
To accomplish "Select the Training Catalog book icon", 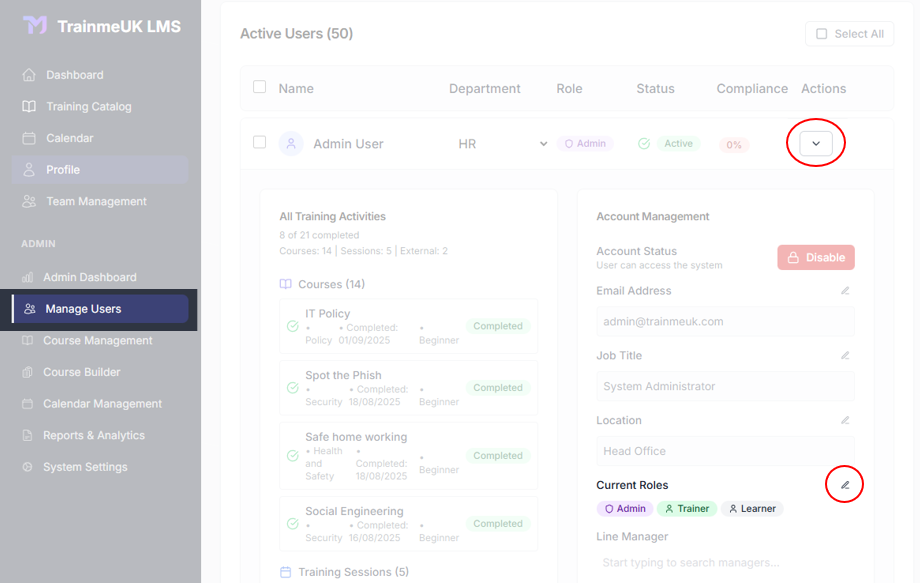I will (27, 106).
